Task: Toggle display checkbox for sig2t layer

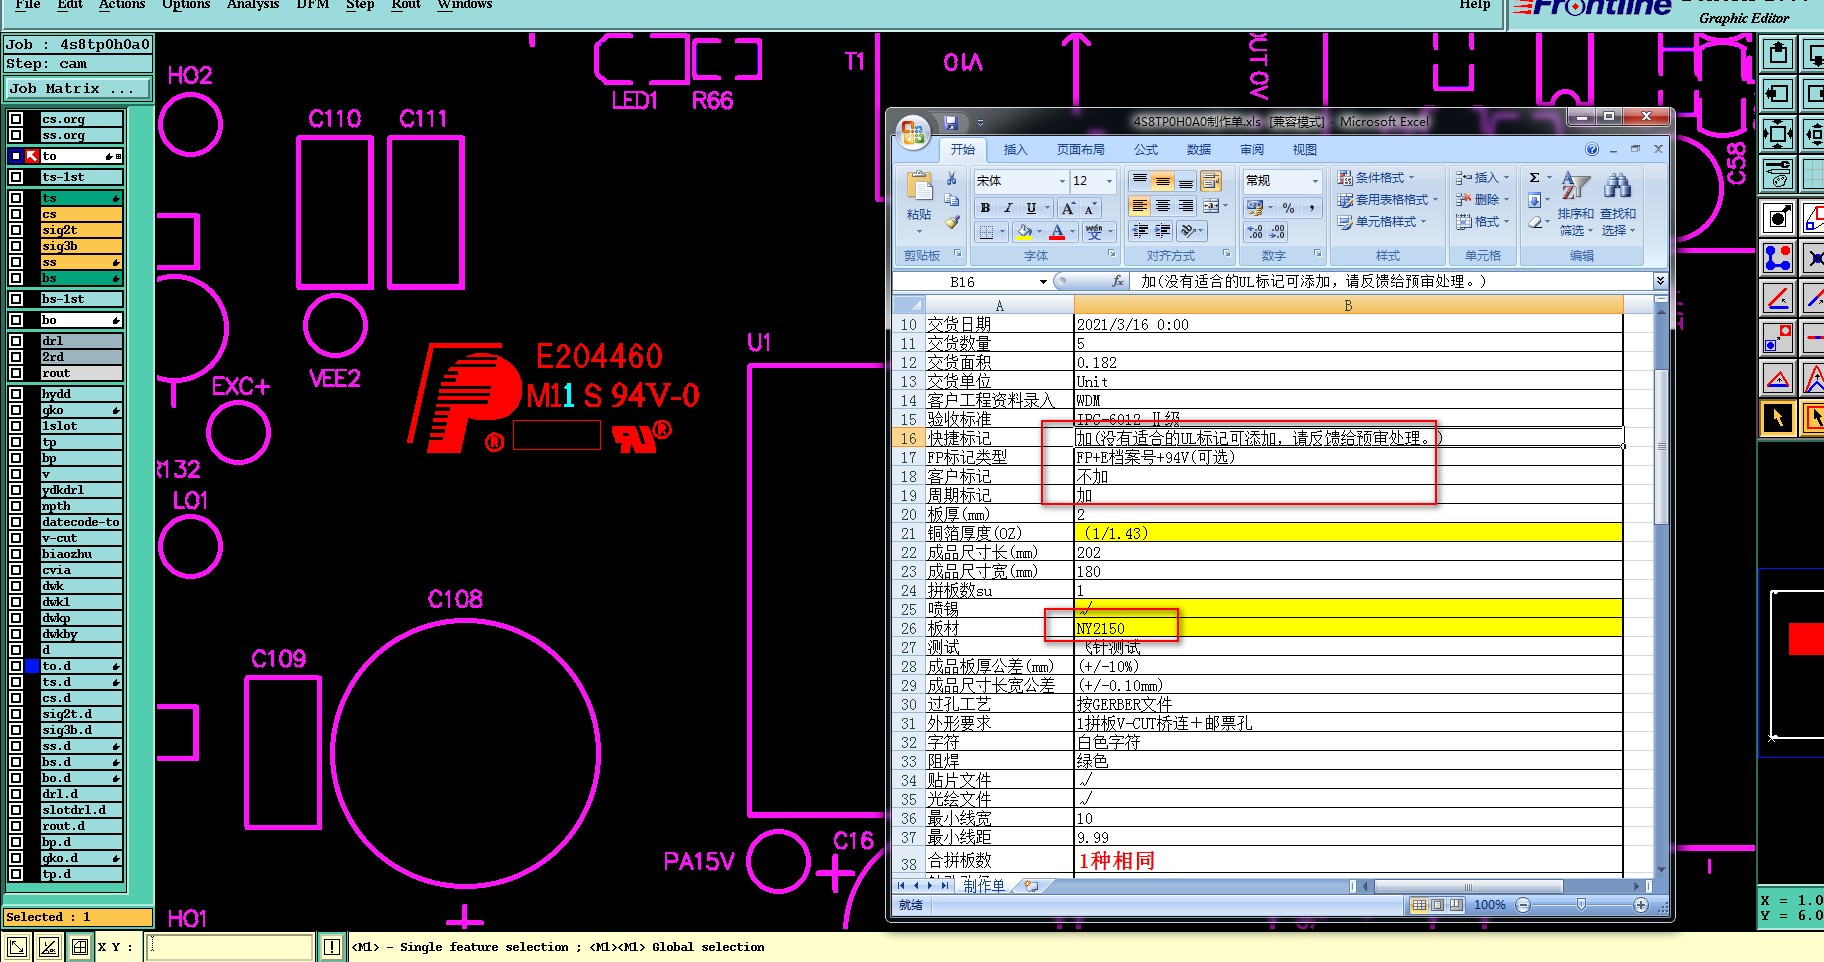Action: (16, 230)
